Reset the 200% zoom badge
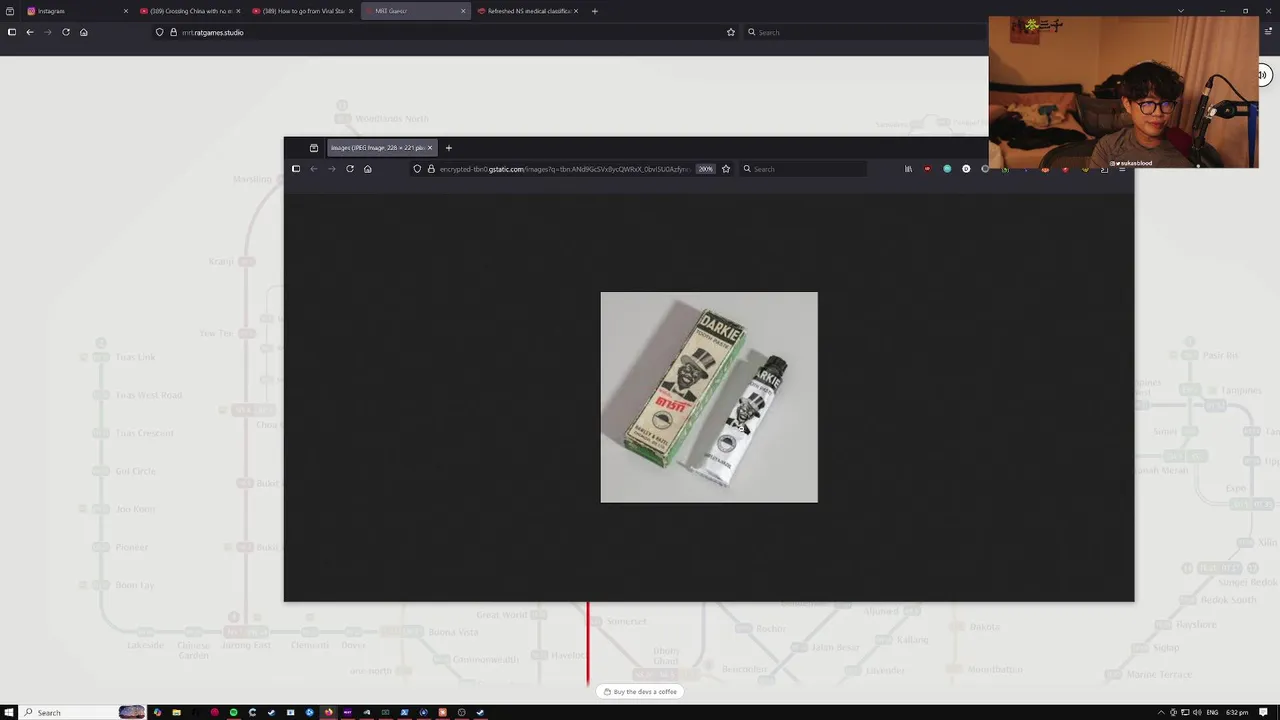Image resolution: width=1280 pixels, height=720 pixels. point(706,169)
